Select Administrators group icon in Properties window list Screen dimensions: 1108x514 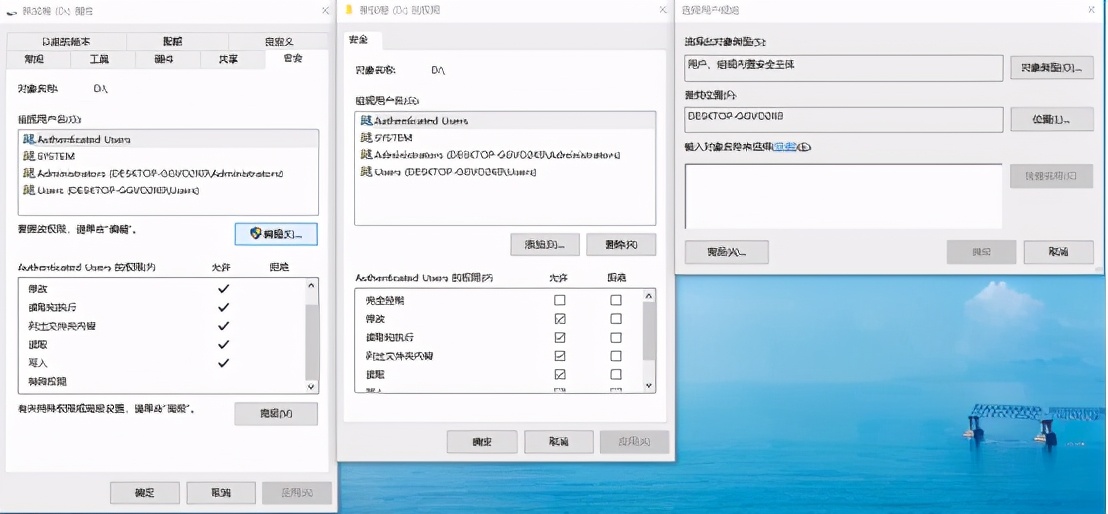tap(29, 173)
